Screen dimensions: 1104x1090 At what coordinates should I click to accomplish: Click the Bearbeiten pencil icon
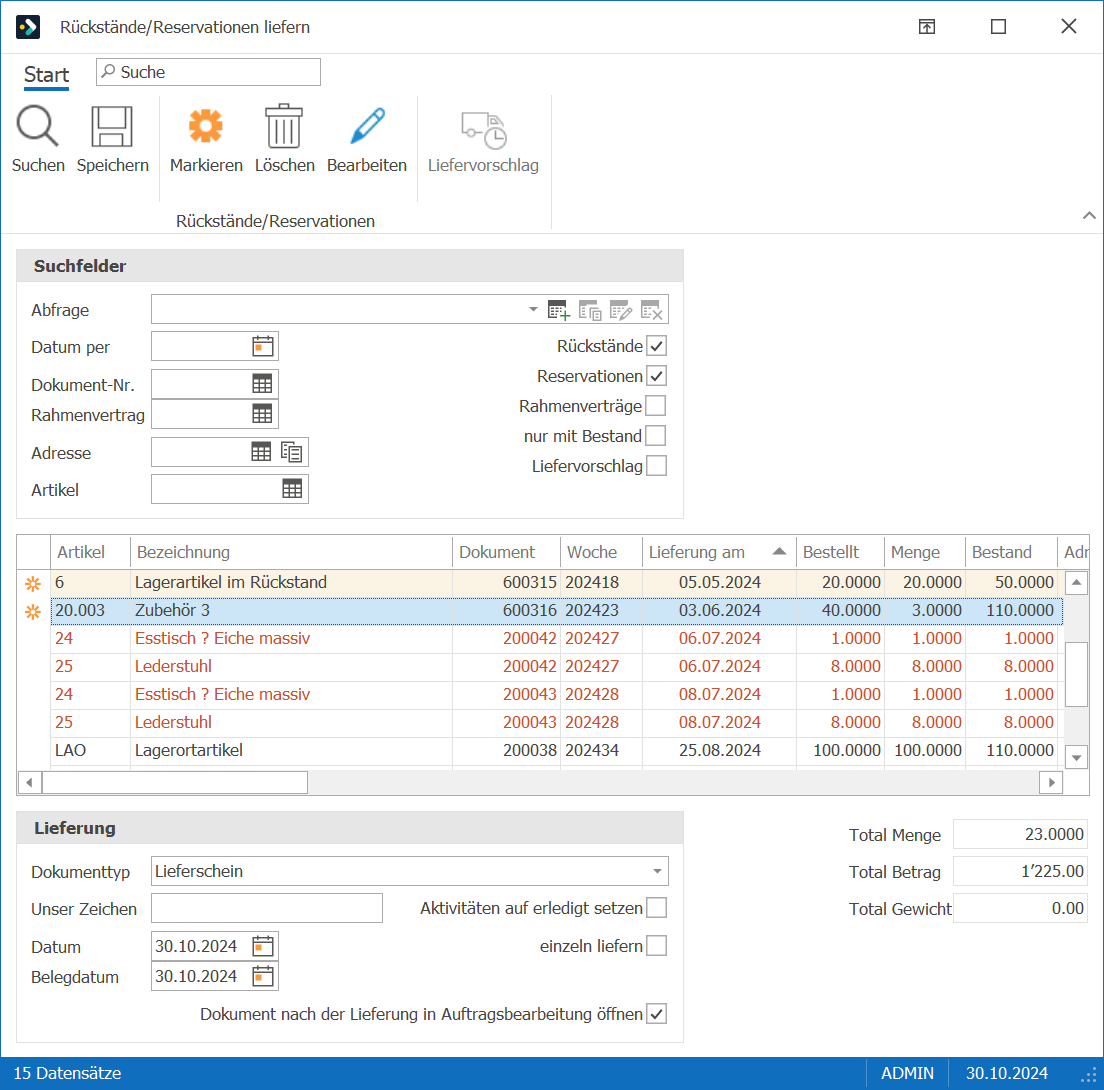pyautogui.click(x=367, y=126)
